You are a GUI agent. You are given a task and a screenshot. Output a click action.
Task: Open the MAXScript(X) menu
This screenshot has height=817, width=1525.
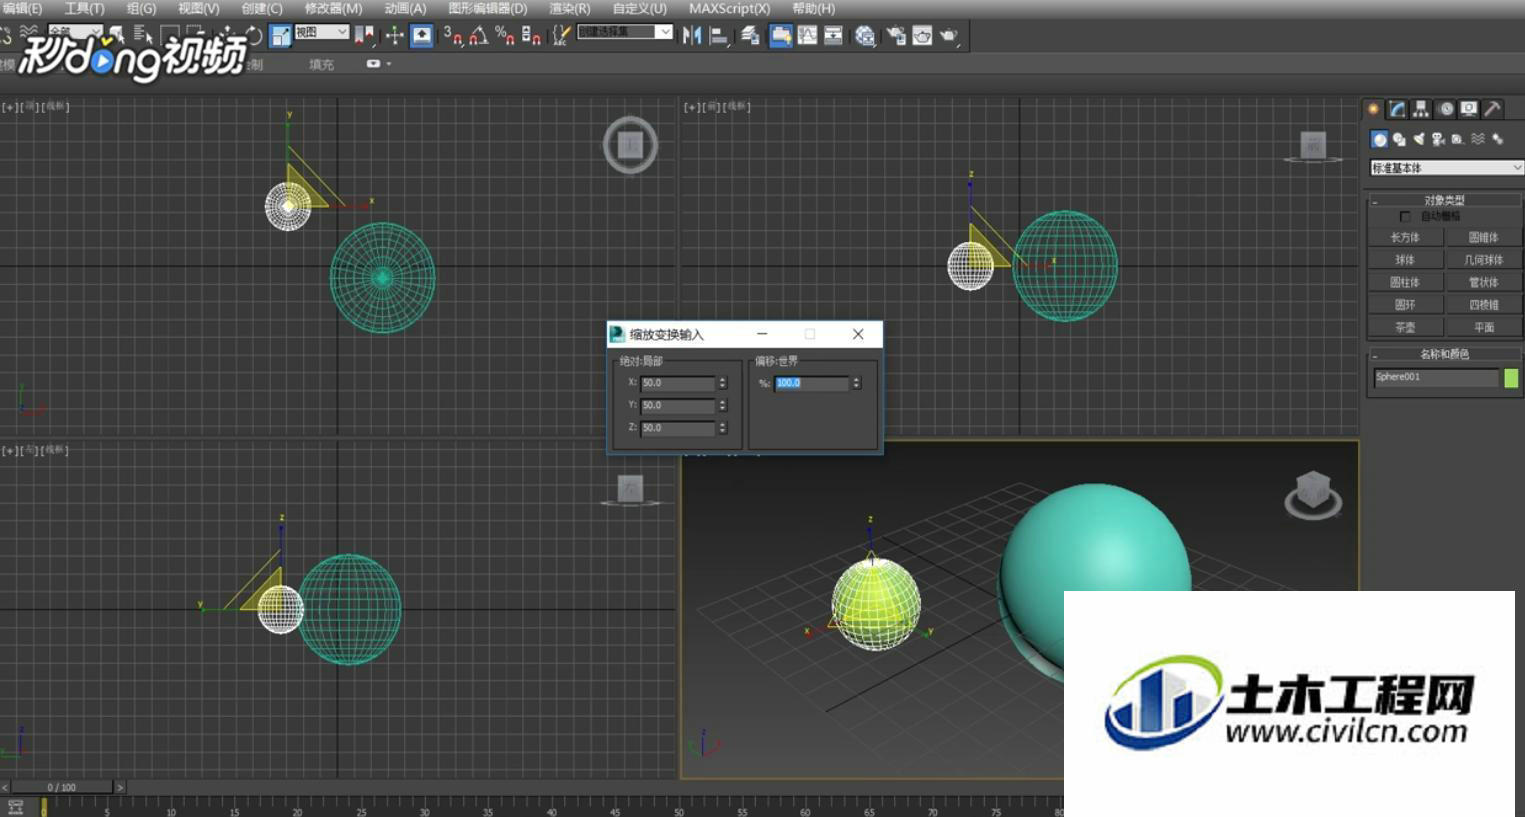coord(729,8)
